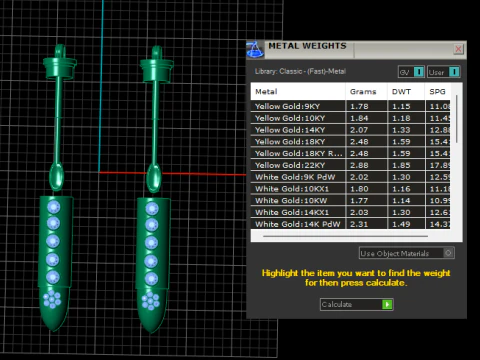Click DWT value 1.85 for 22KY
Screen dimensions: 480x360
pos(401,165)
